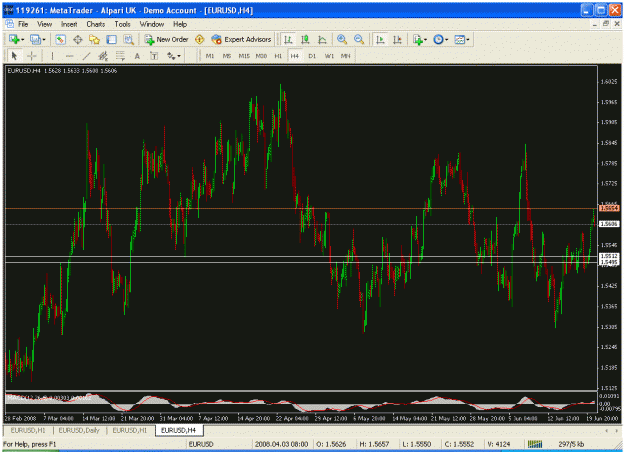The image size is (625, 452).
Task: Click the zoom in magnifier
Action: [342, 39]
